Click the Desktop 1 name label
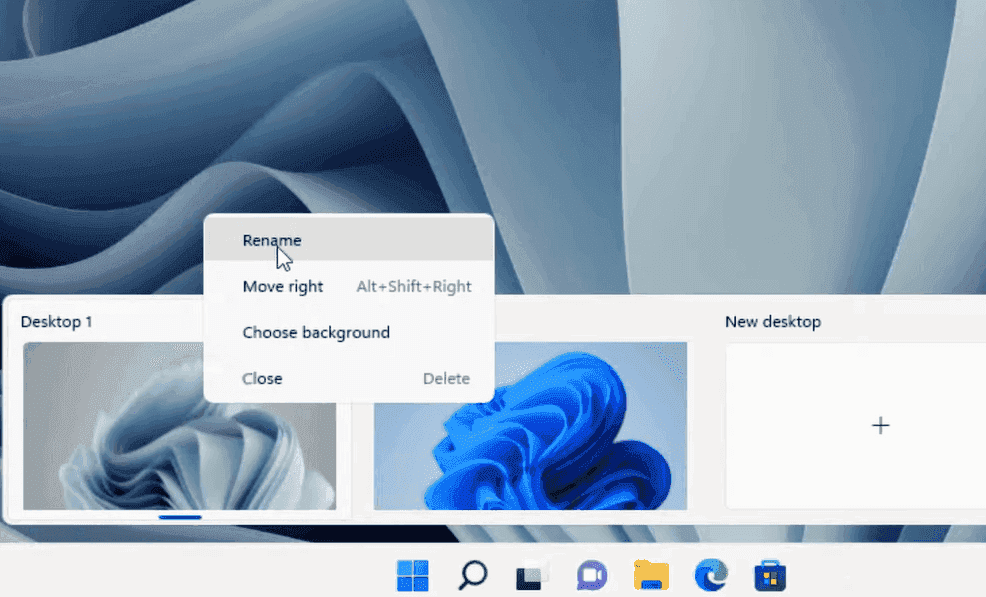The image size is (986, 597). [57, 321]
